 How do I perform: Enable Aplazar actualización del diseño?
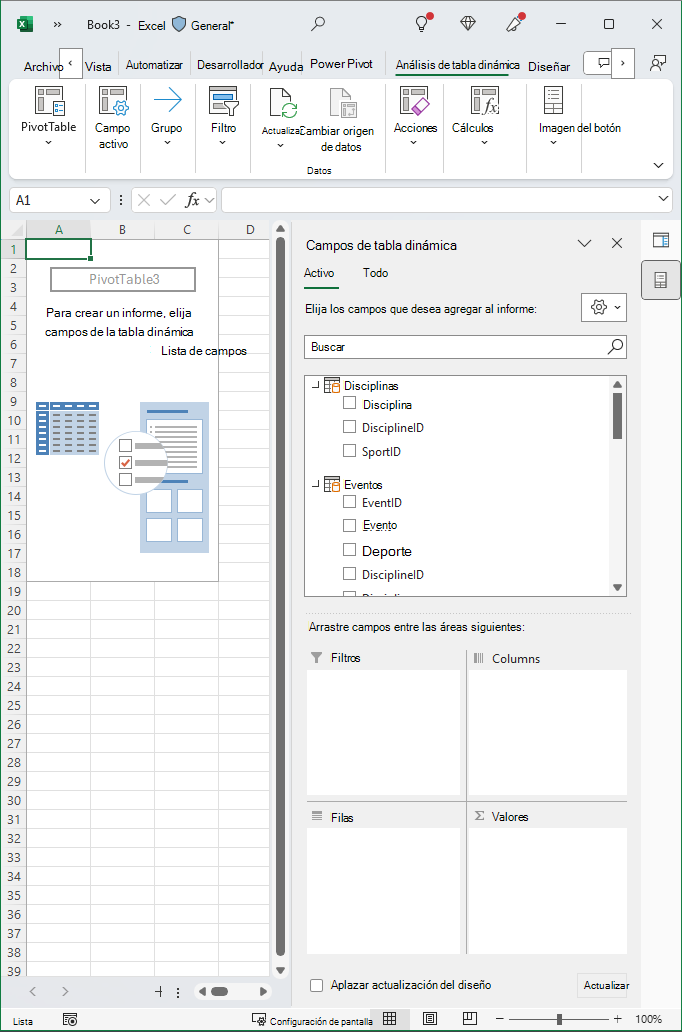[x=317, y=985]
